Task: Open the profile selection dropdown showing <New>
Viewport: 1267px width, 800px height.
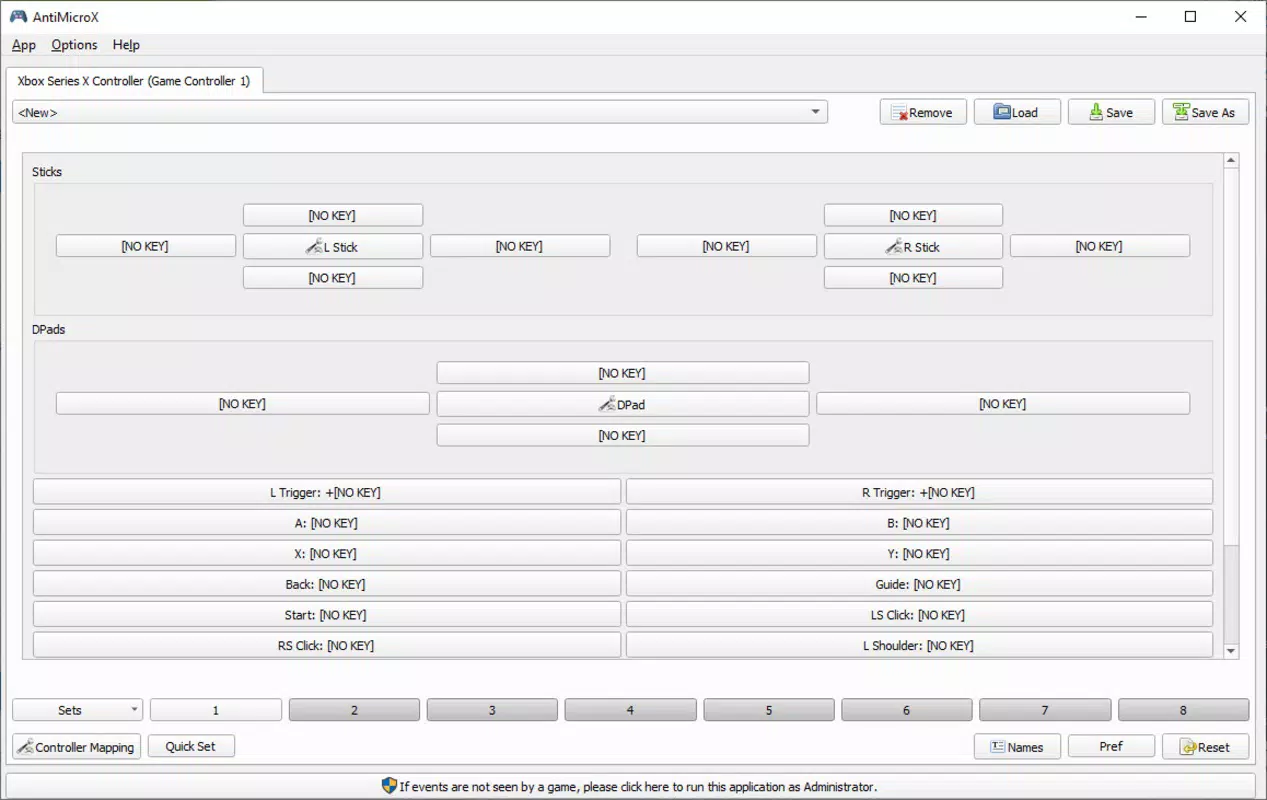Action: tap(420, 112)
